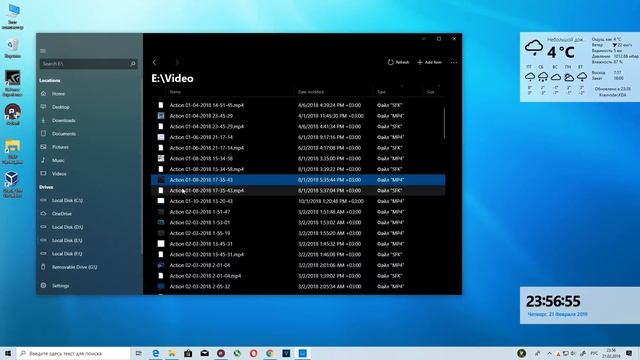The height and width of the screenshot is (360, 640).
Task: Open the Windows Start menu
Action: 8,353
